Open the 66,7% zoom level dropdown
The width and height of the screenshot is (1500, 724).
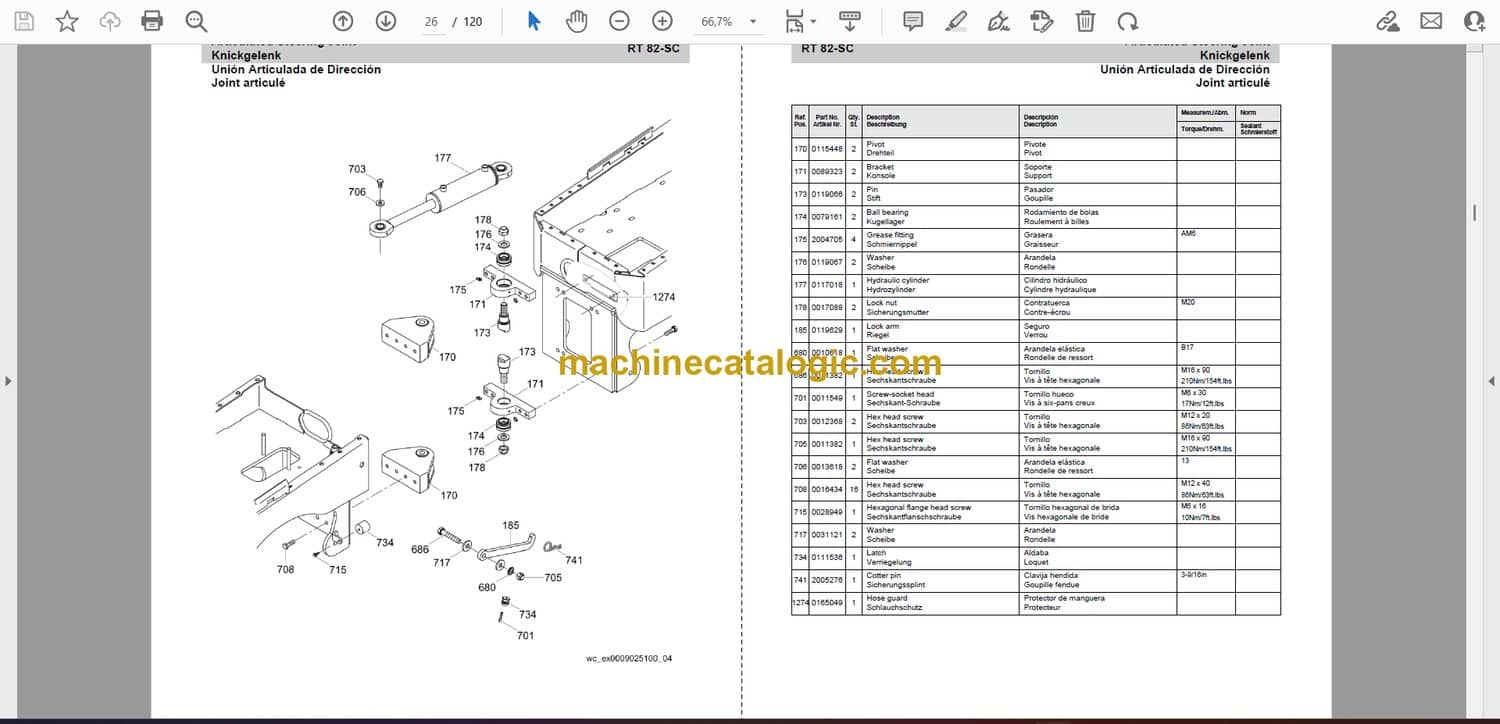coord(729,21)
